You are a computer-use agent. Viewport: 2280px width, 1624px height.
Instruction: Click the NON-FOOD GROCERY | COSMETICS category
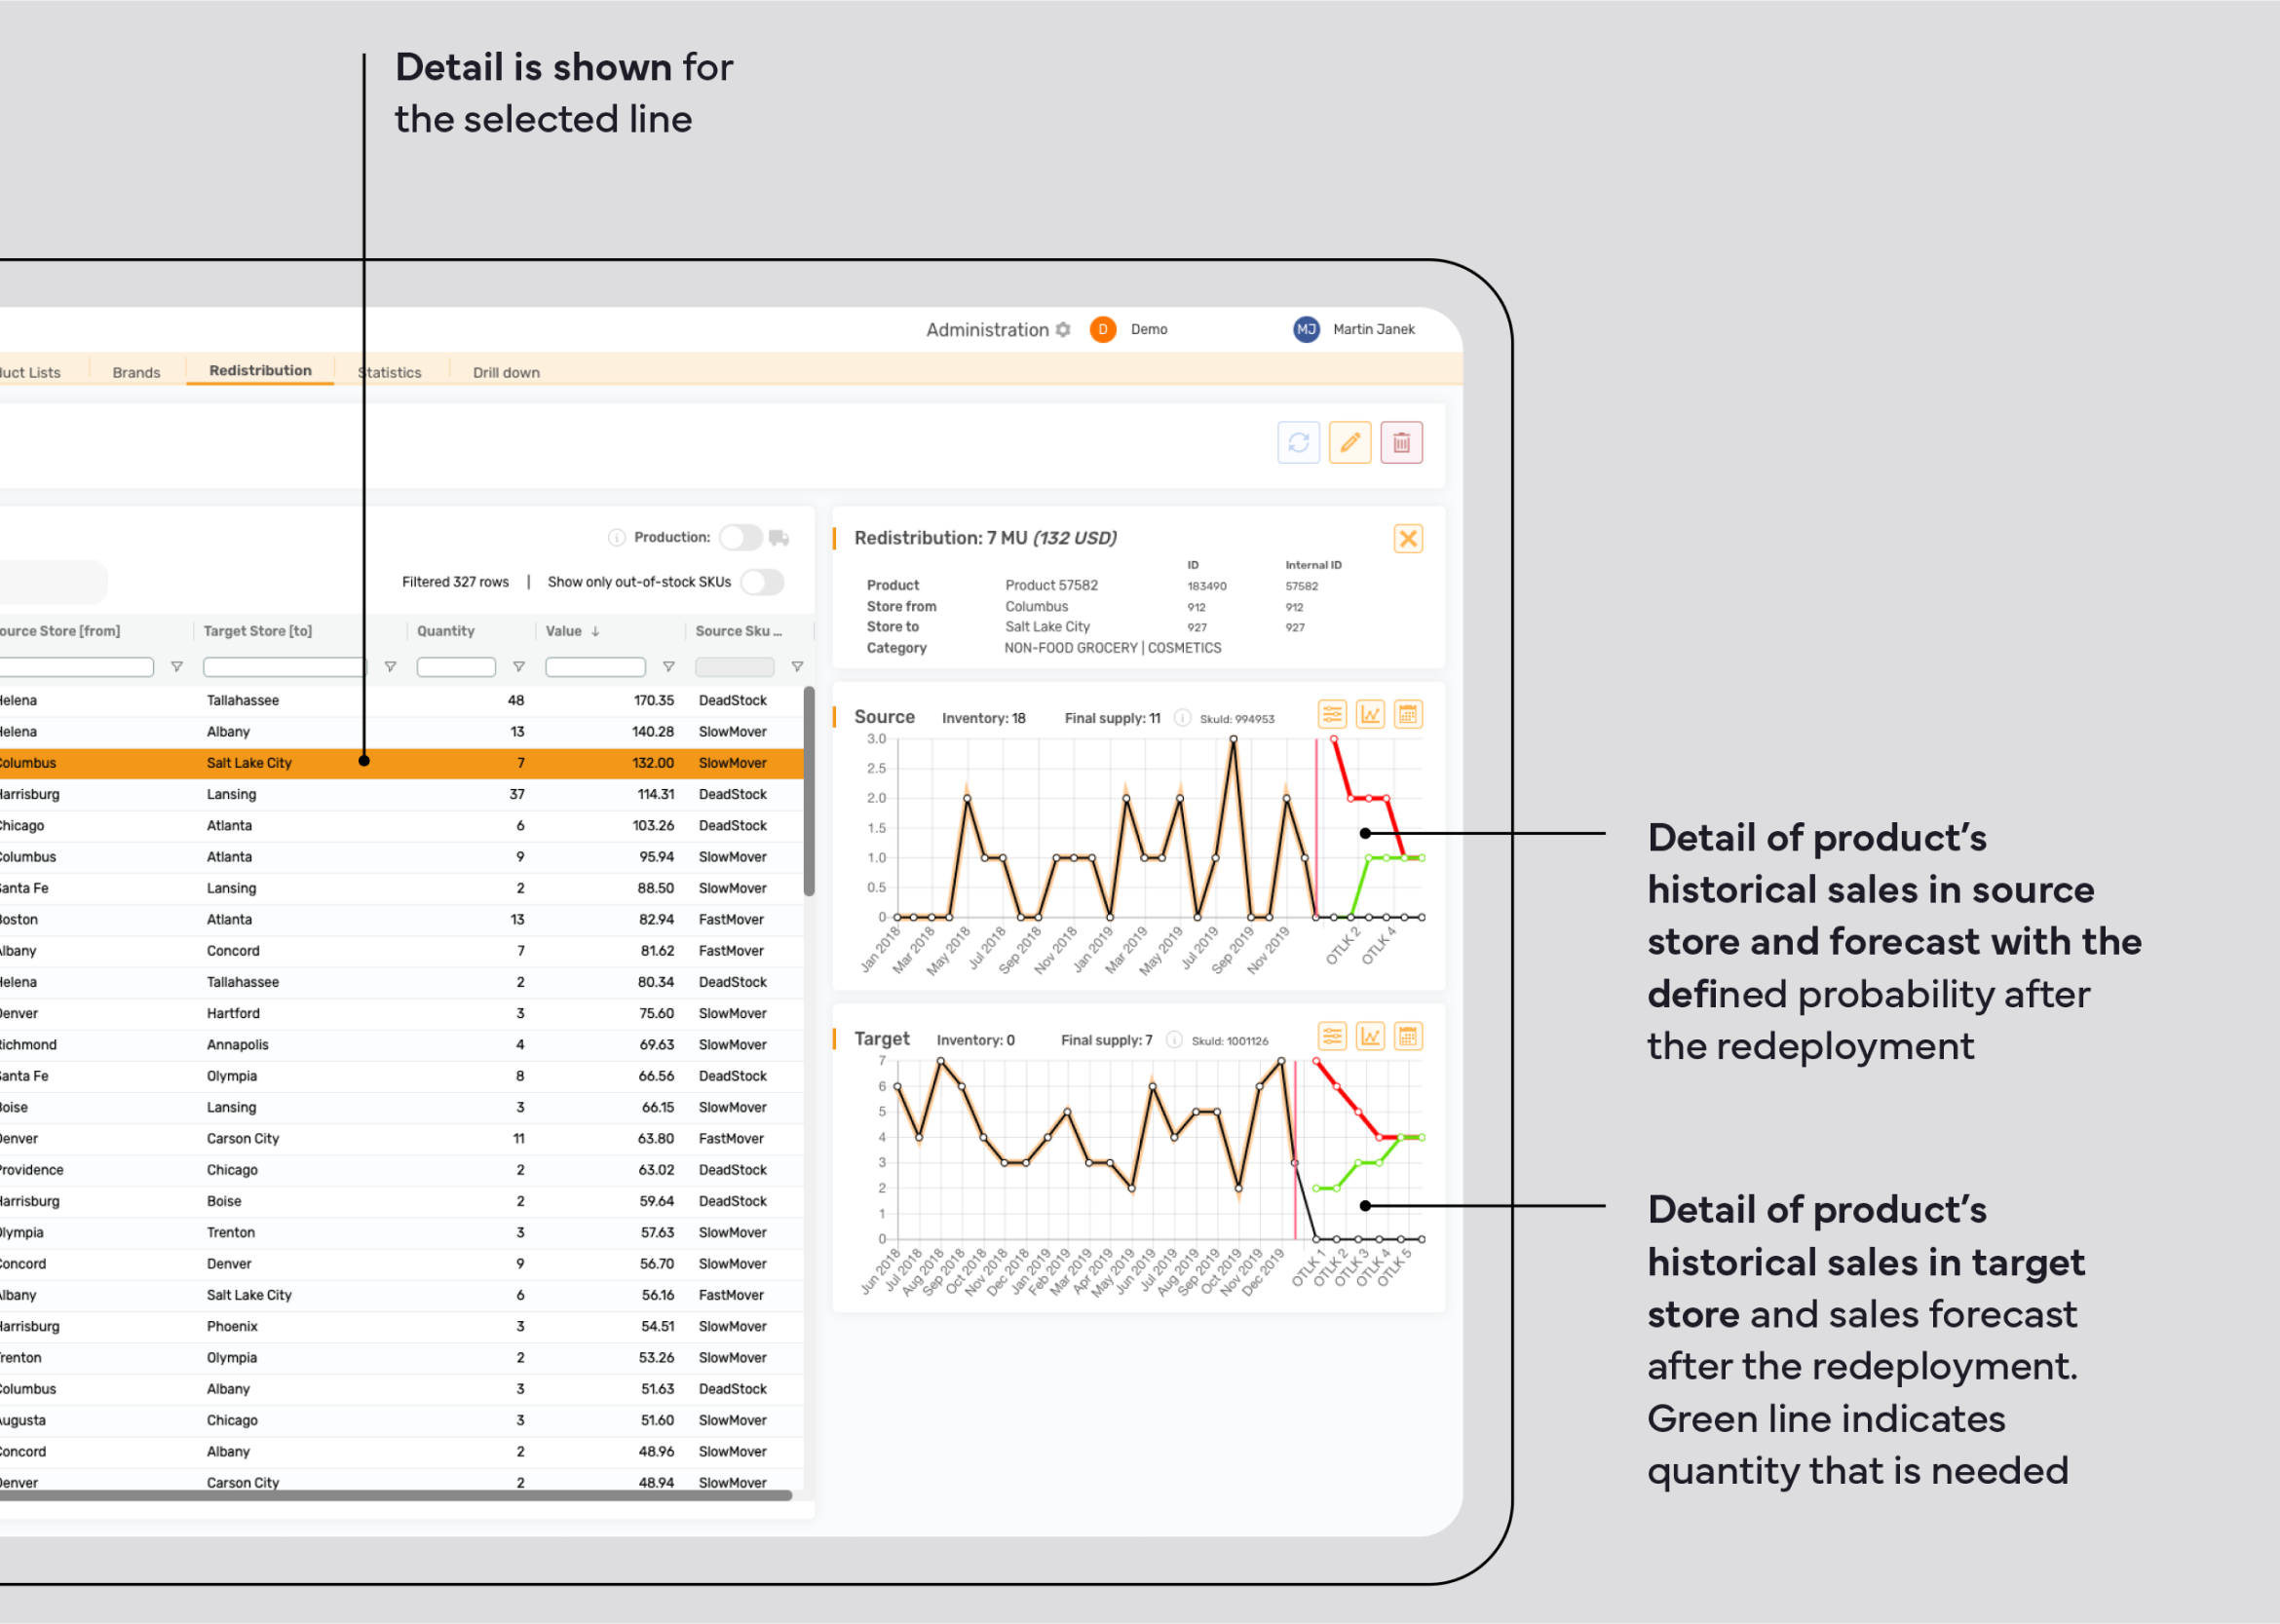(x=1112, y=648)
